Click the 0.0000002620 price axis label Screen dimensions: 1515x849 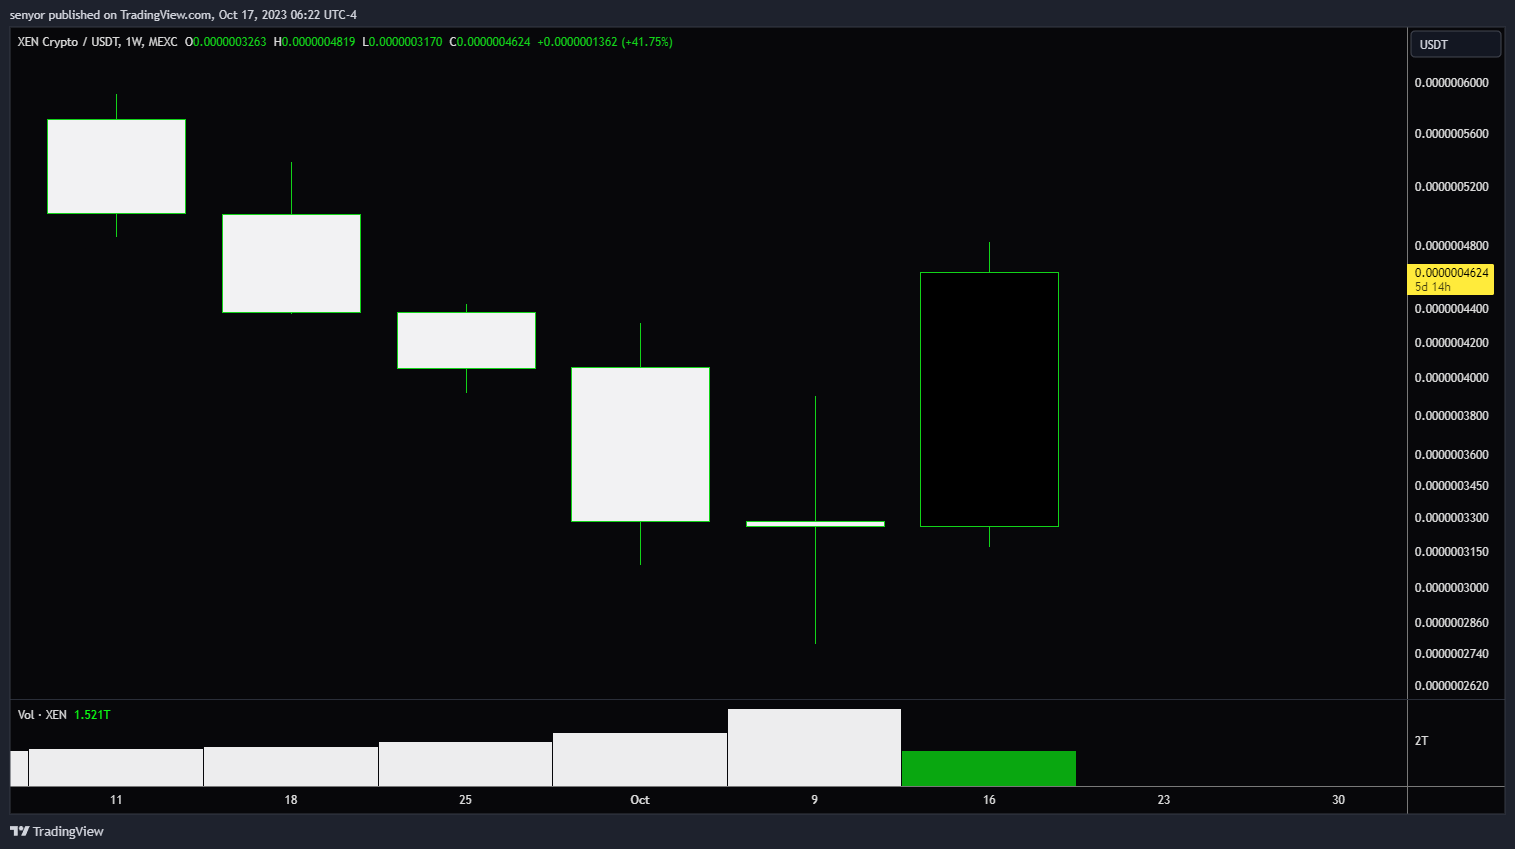coord(1451,686)
